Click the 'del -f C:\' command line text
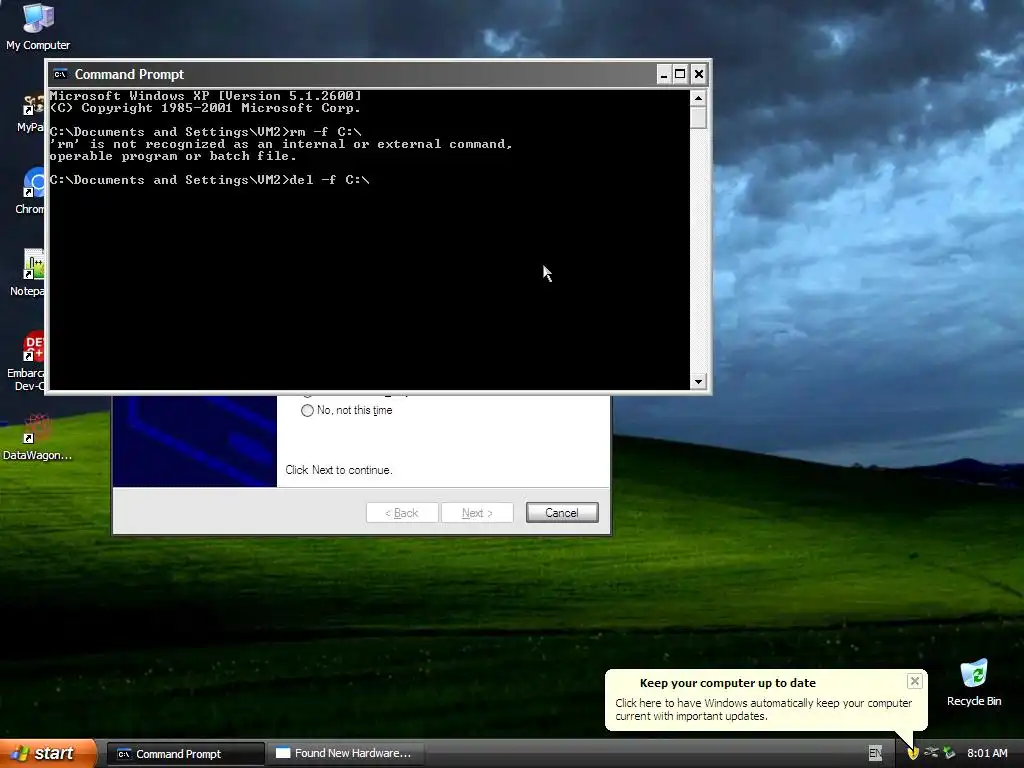 (329, 180)
